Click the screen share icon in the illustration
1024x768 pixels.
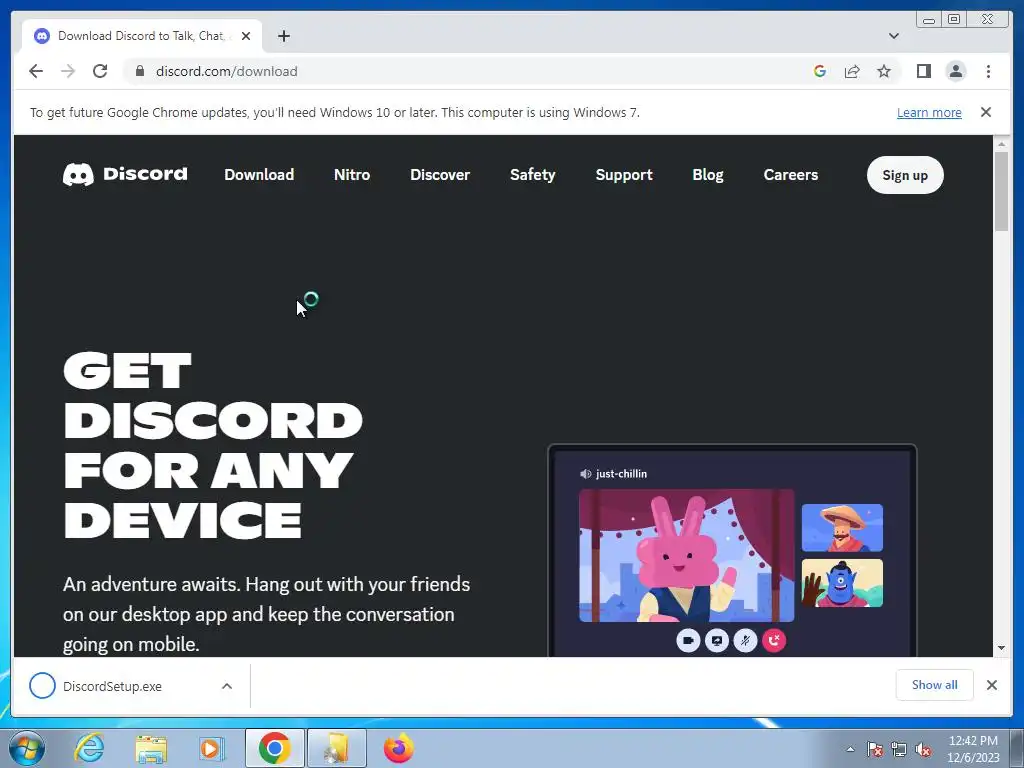[x=716, y=641]
